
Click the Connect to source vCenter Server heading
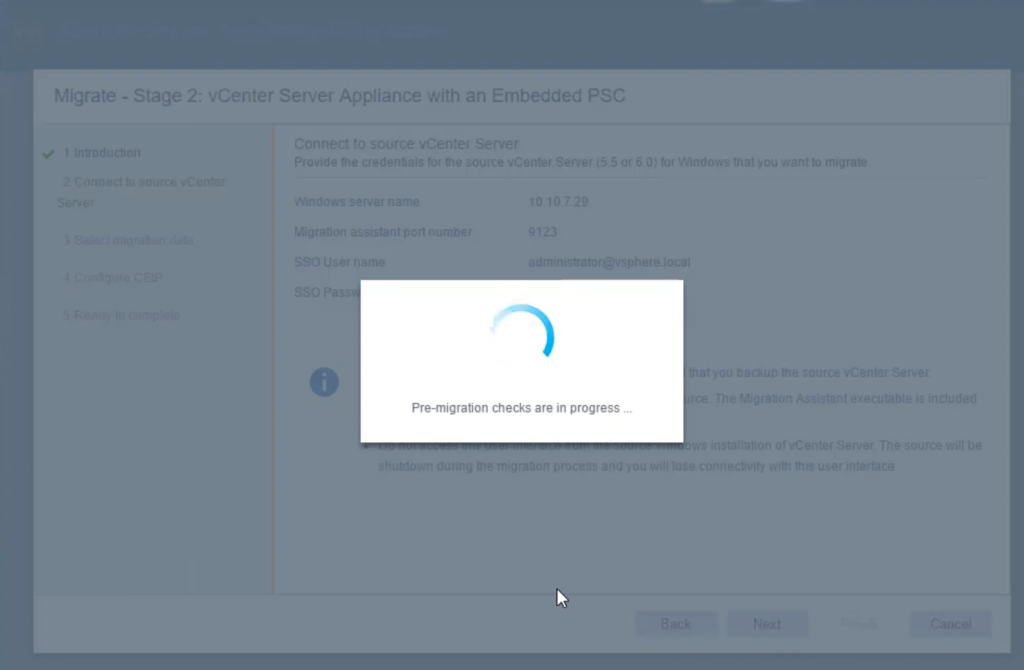406,144
